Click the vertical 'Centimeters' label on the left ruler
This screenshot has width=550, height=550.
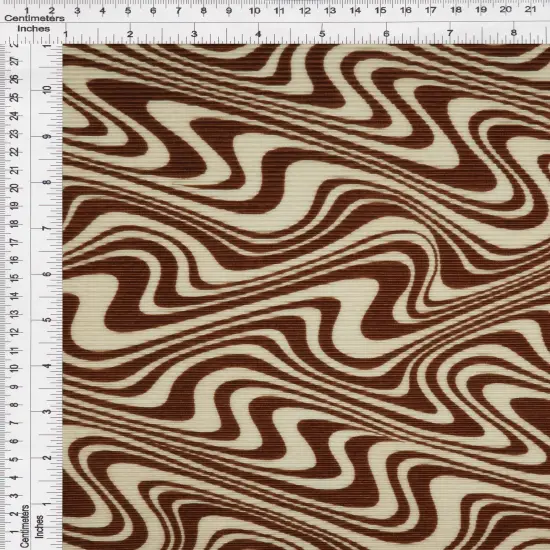point(24,526)
